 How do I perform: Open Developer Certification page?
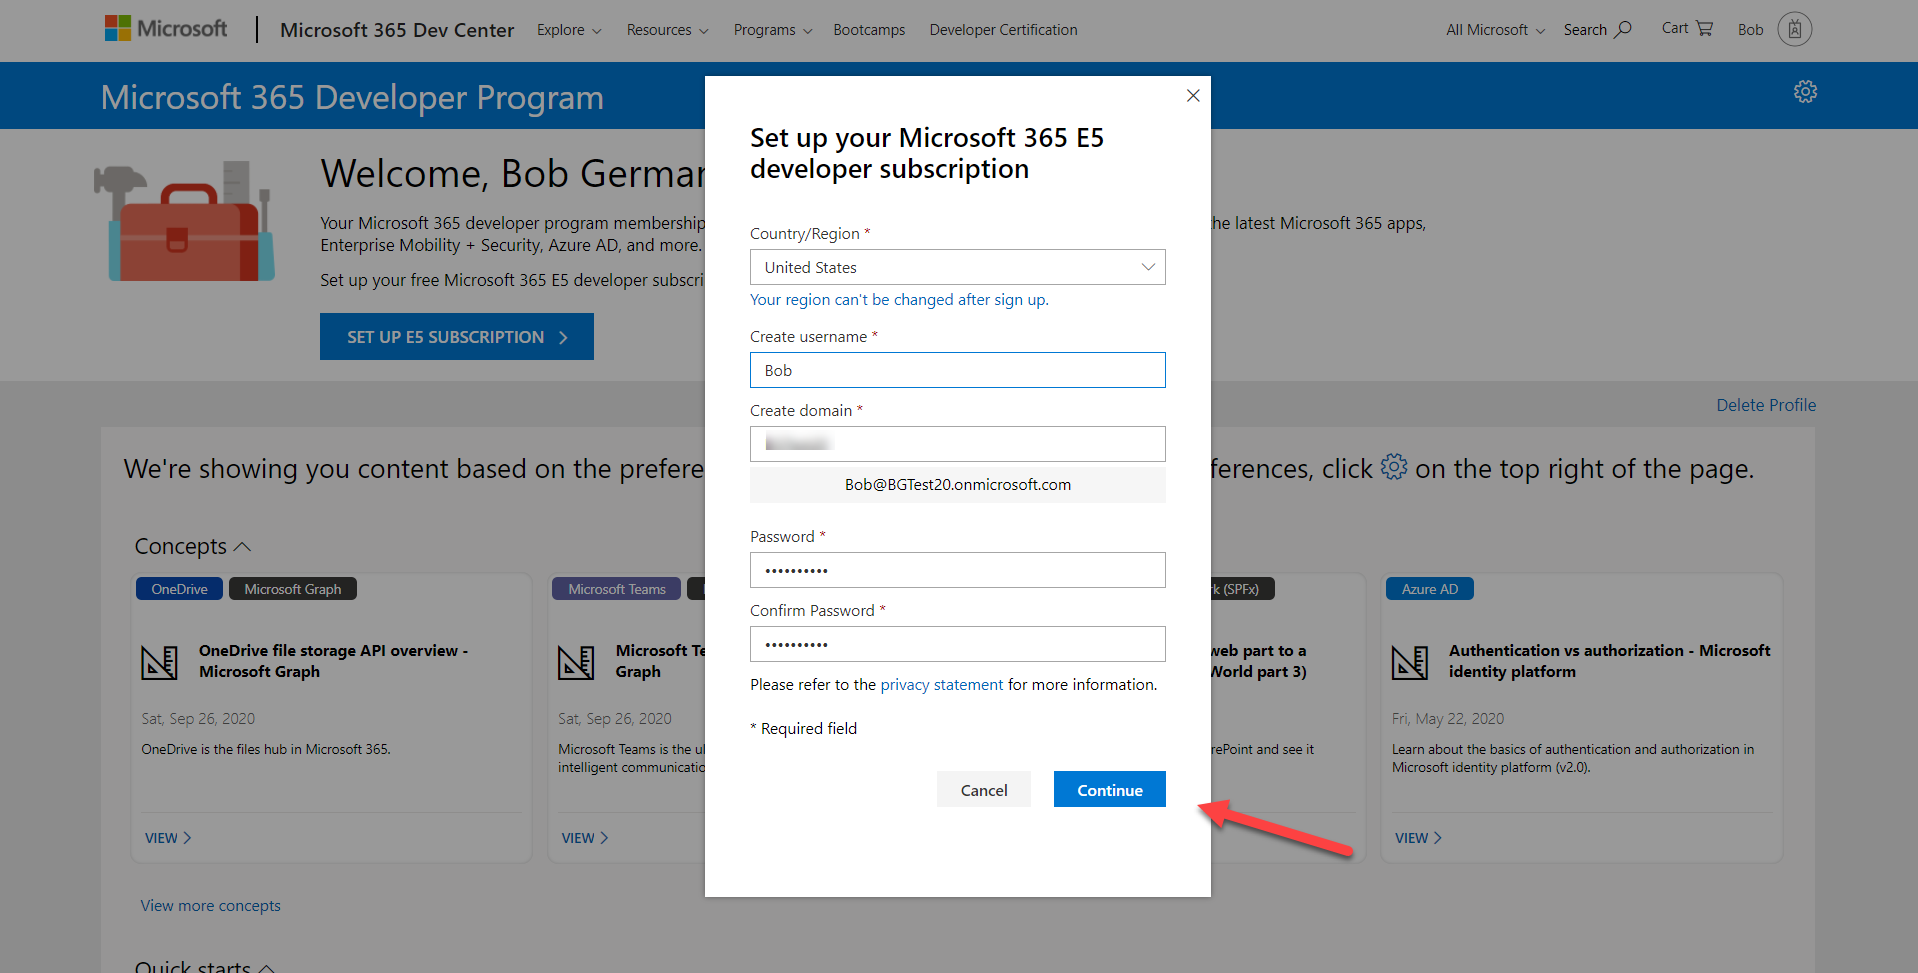tap(1003, 30)
